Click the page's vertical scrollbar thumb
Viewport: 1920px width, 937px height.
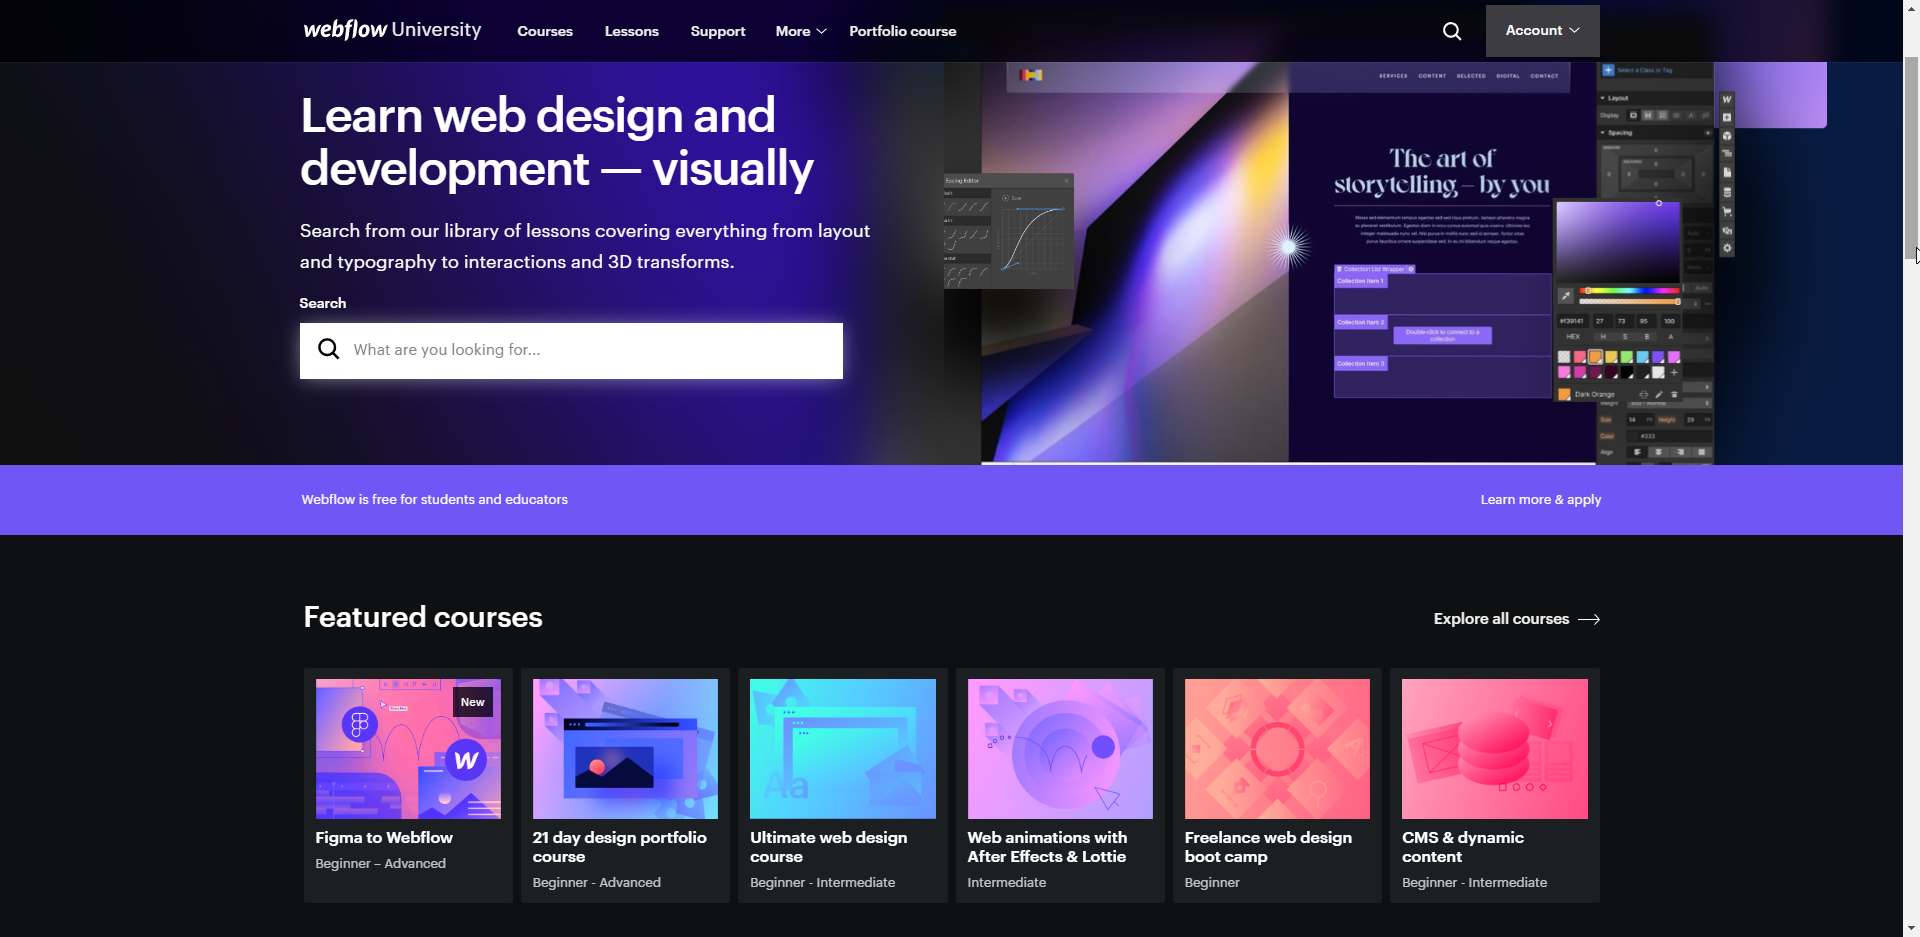click(x=1911, y=158)
